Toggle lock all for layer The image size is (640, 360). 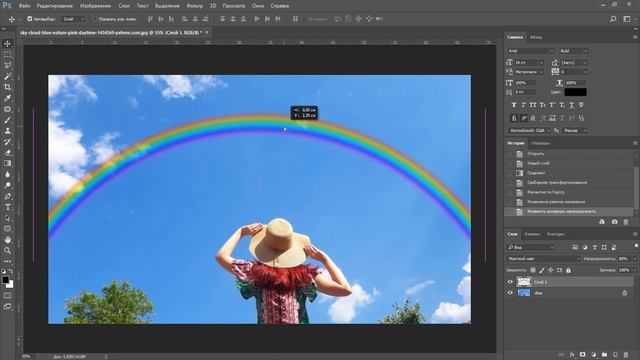[568, 270]
